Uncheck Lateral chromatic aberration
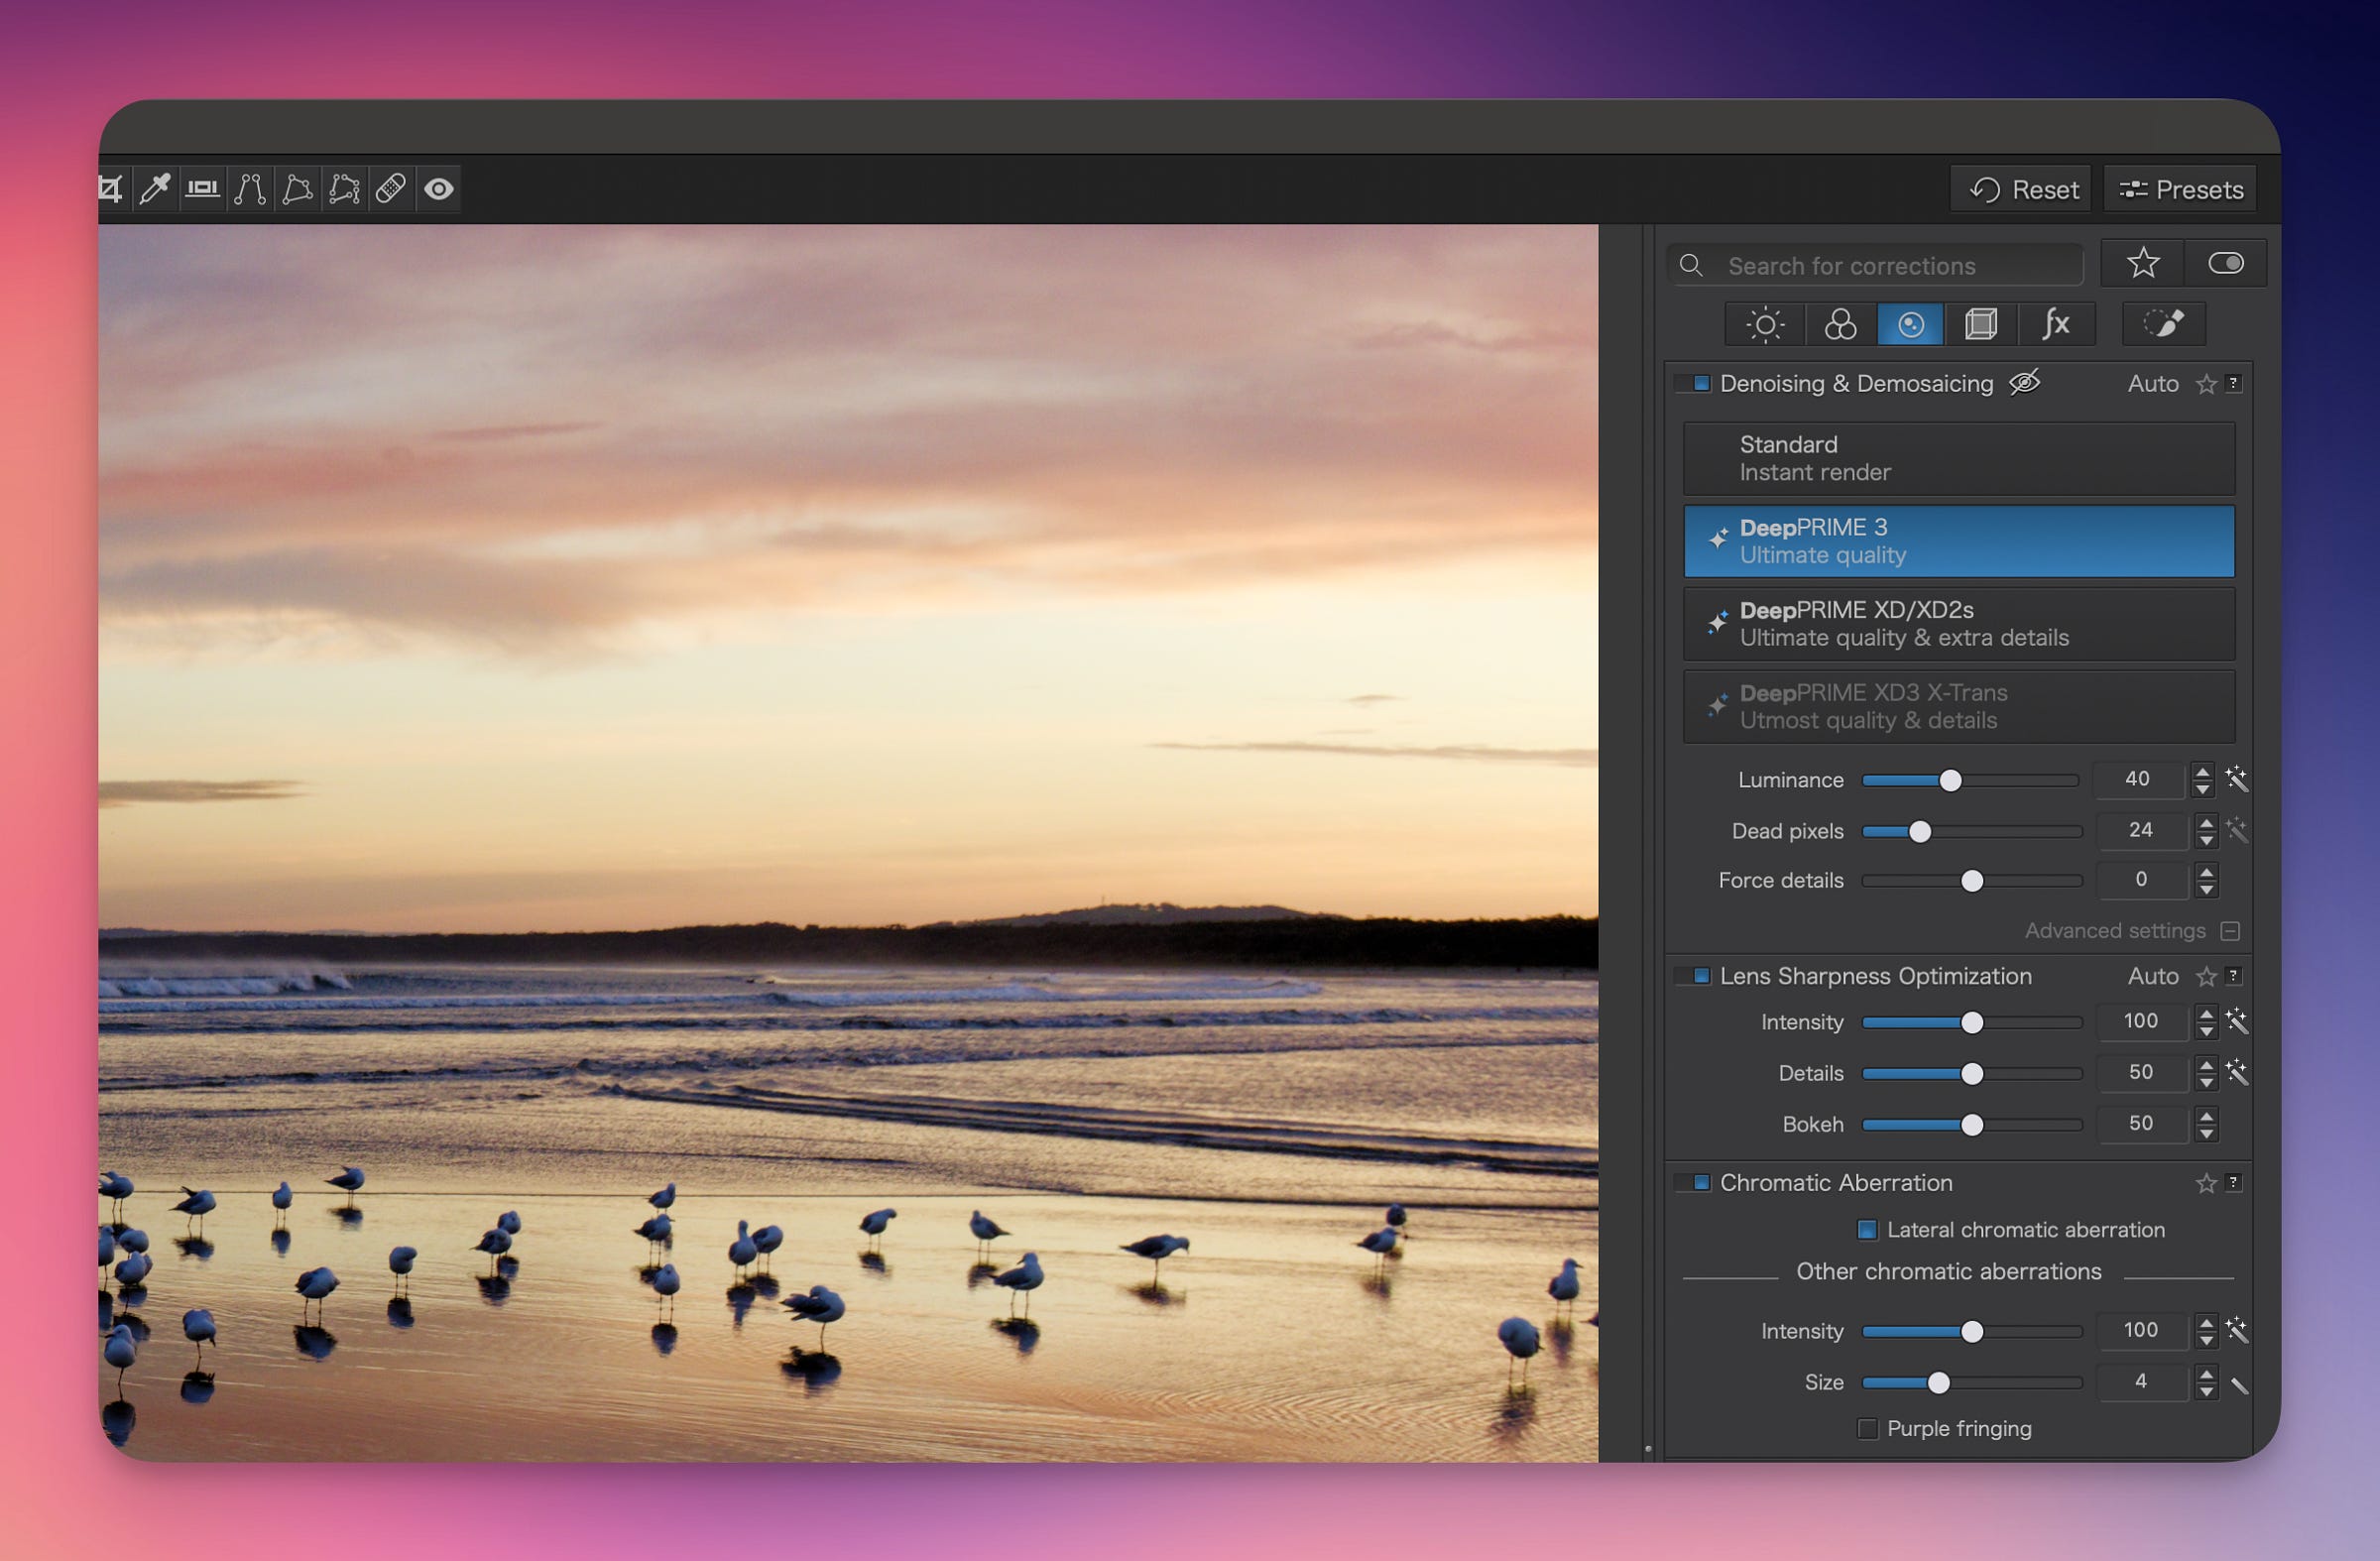The width and height of the screenshot is (2380, 1561). tap(1867, 1230)
